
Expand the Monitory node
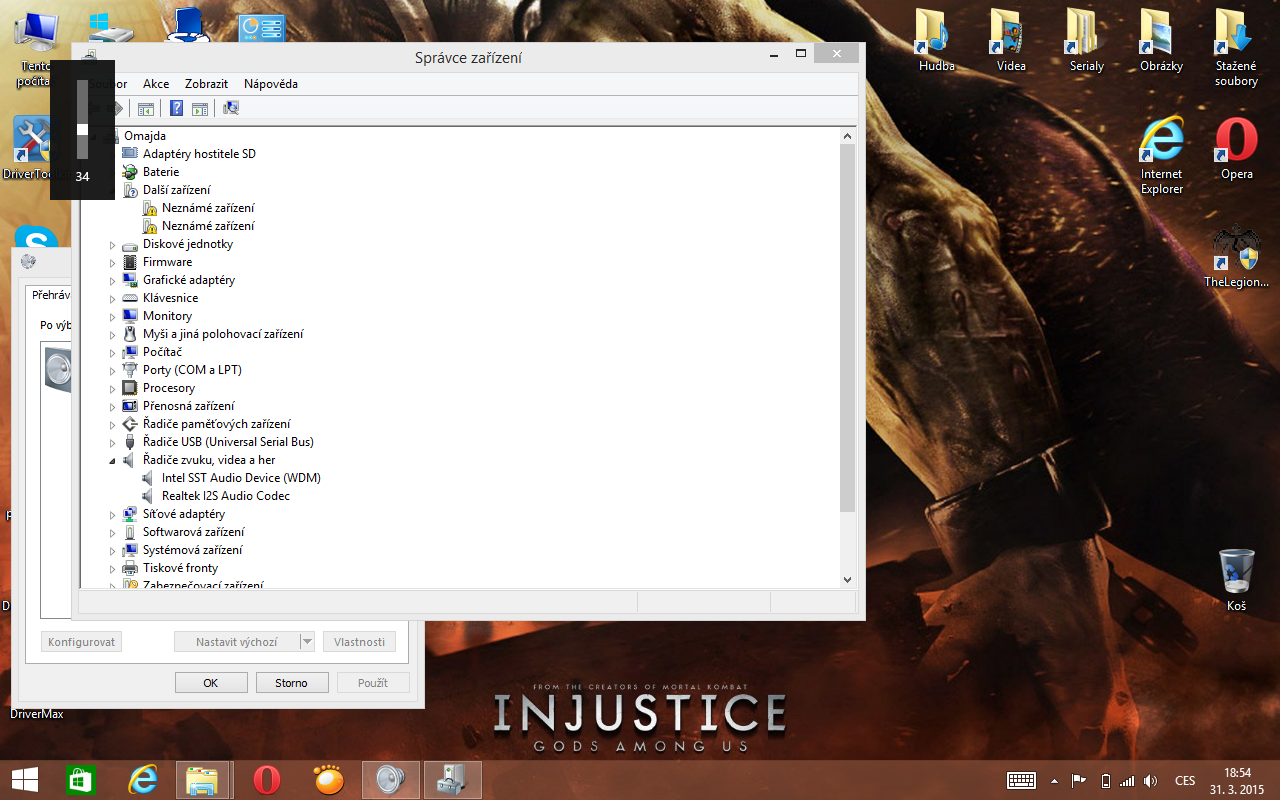click(113, 317)
